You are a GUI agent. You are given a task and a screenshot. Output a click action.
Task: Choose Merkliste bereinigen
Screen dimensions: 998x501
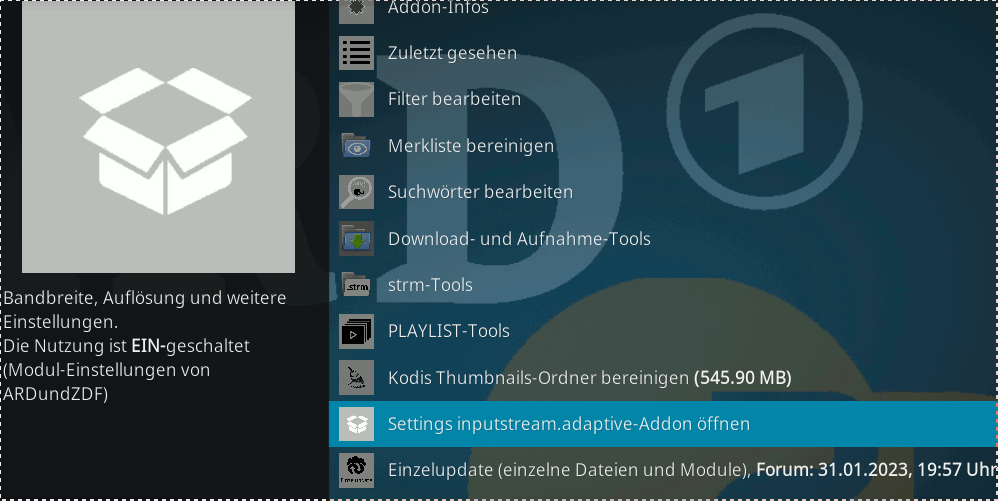click(x=663, y=145)
